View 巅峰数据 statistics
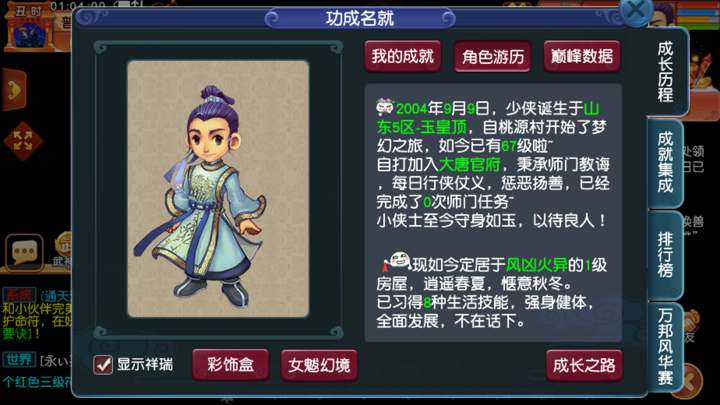This screenshot has height=405, width=720. click(582, 56)
